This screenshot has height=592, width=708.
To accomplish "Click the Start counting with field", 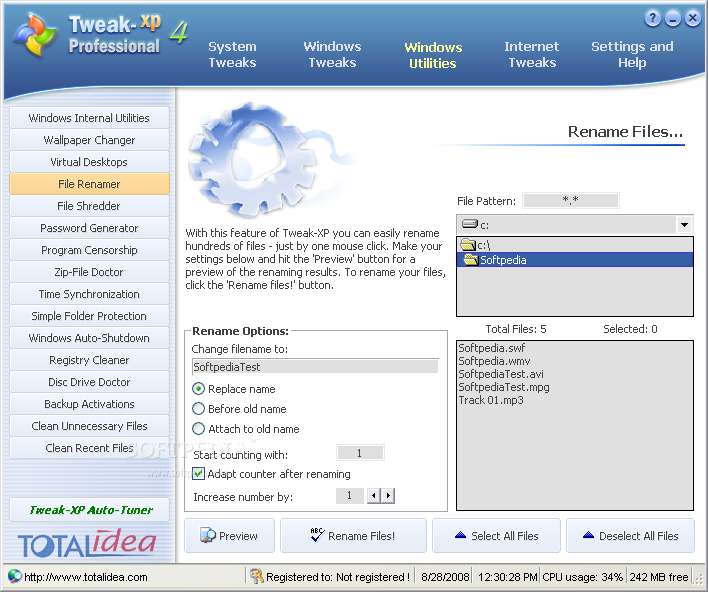I will point(360,453).
